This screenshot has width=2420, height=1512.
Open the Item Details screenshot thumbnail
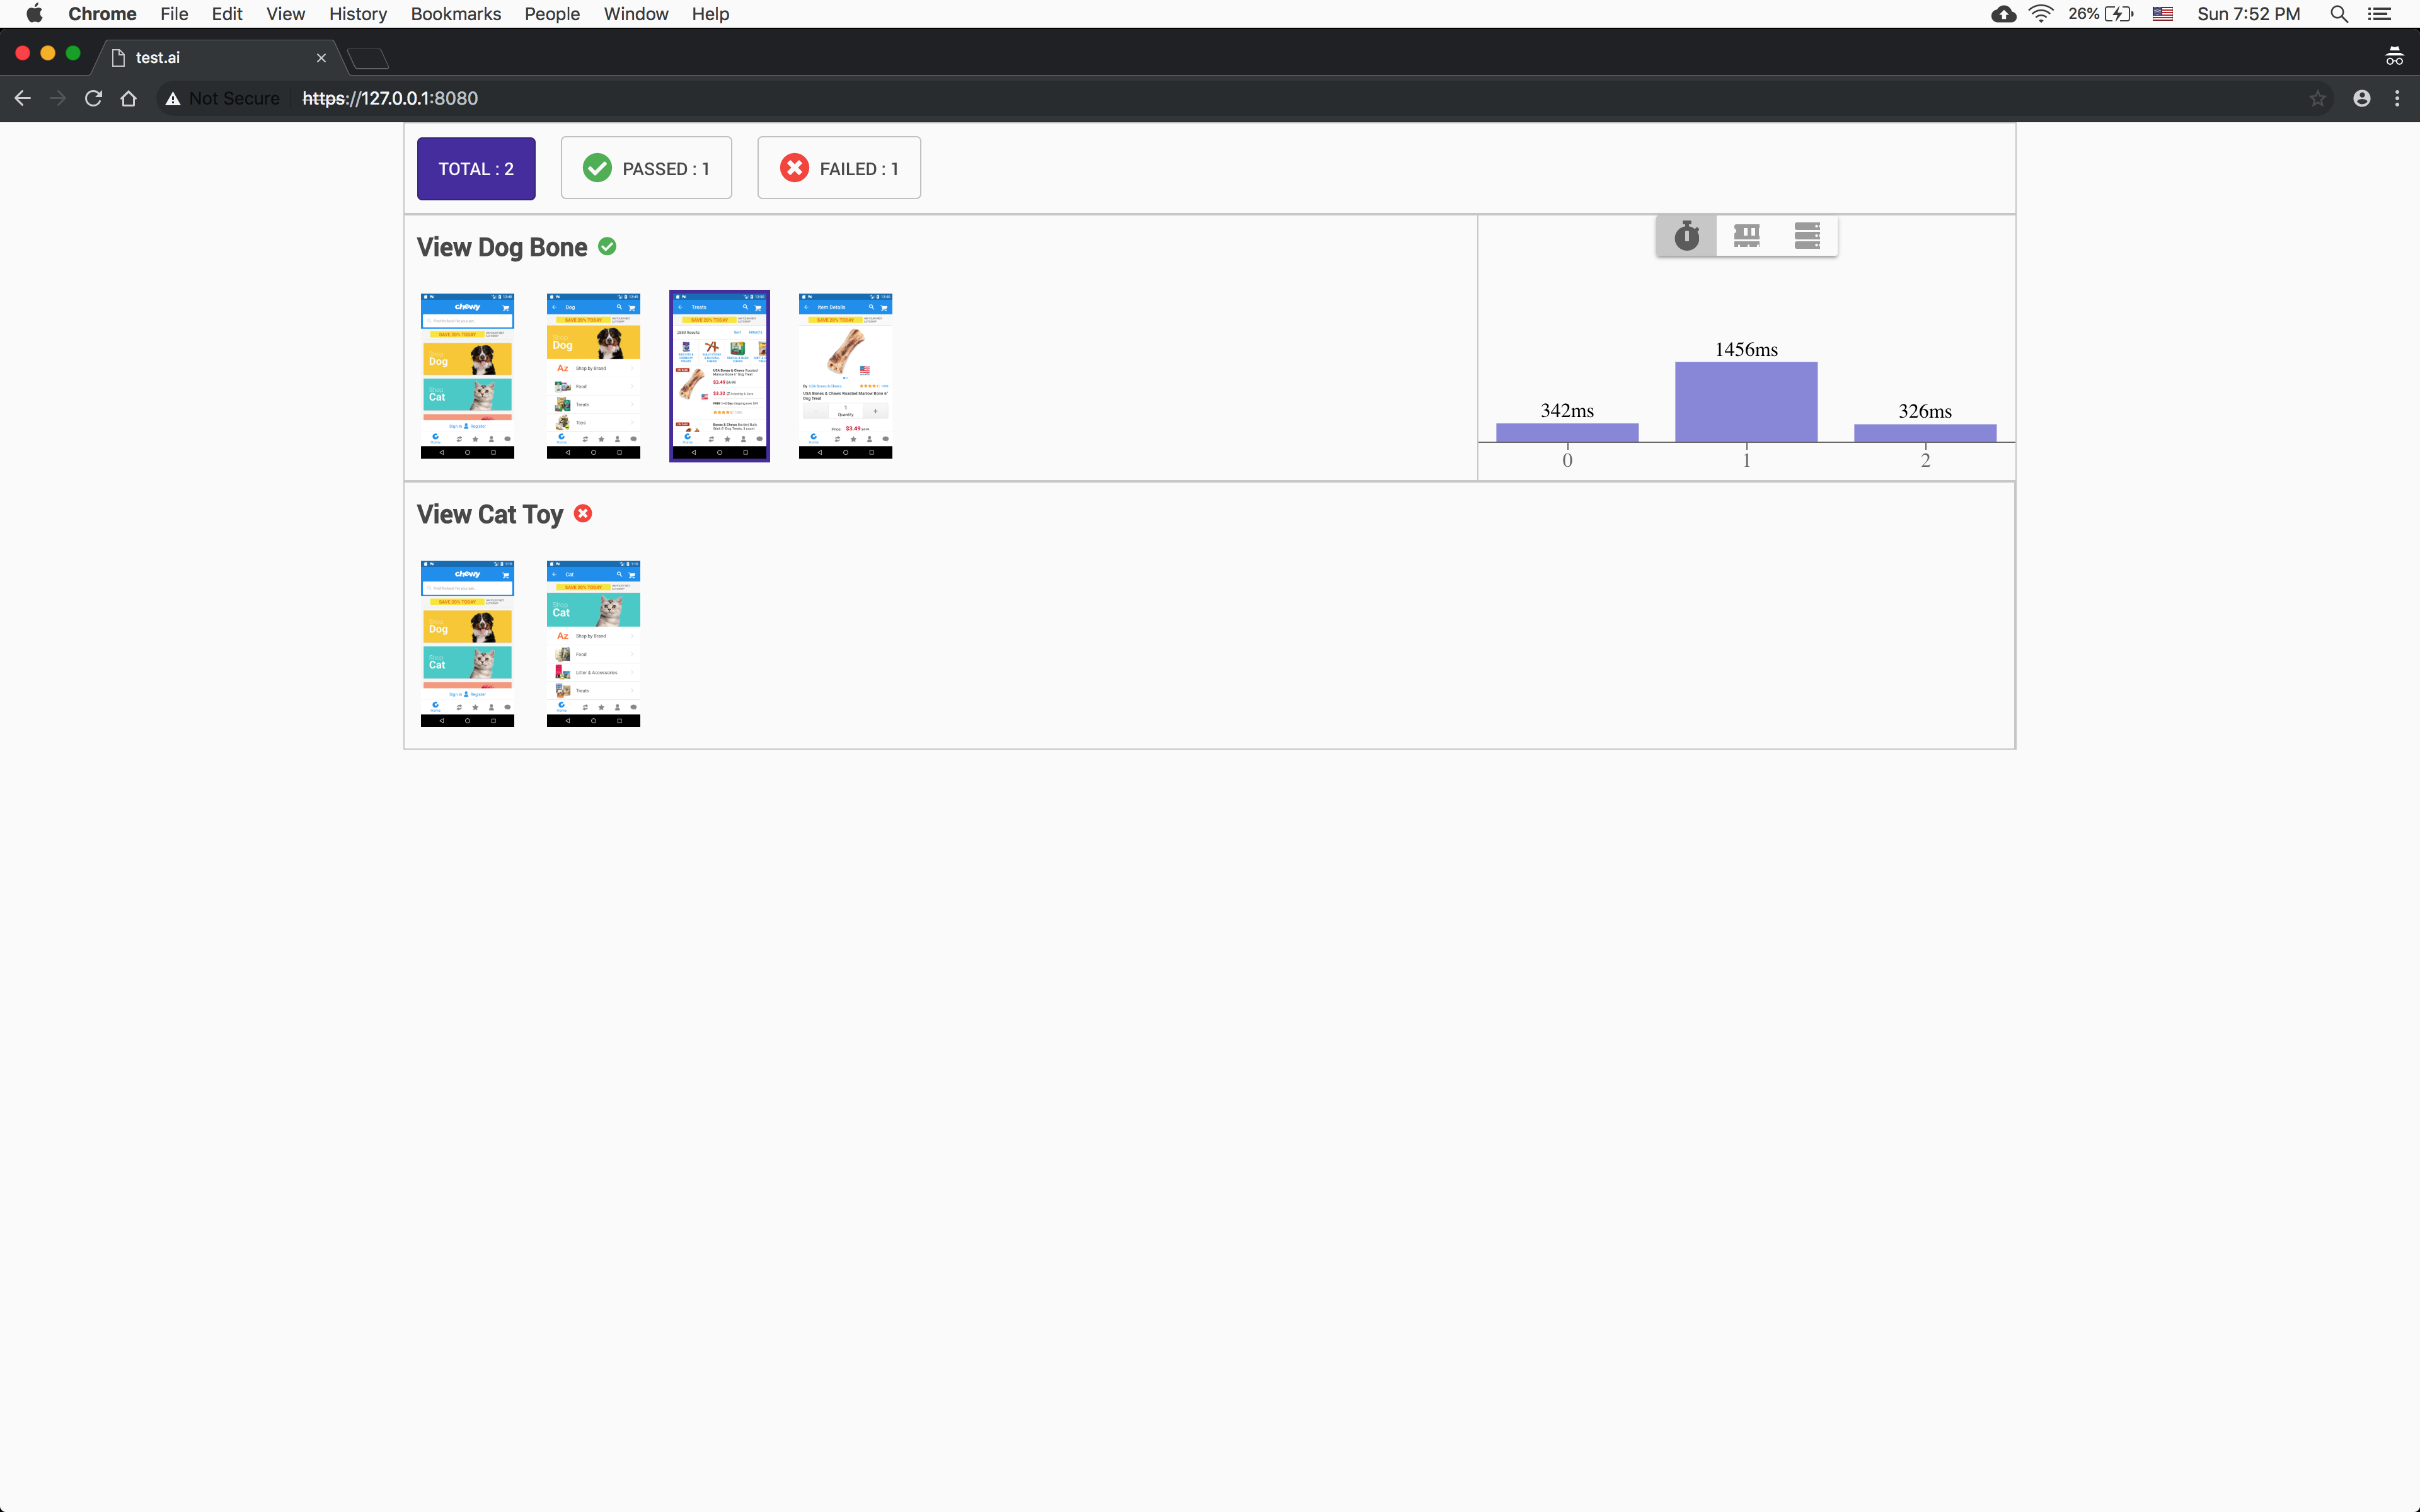coord(845,376)
